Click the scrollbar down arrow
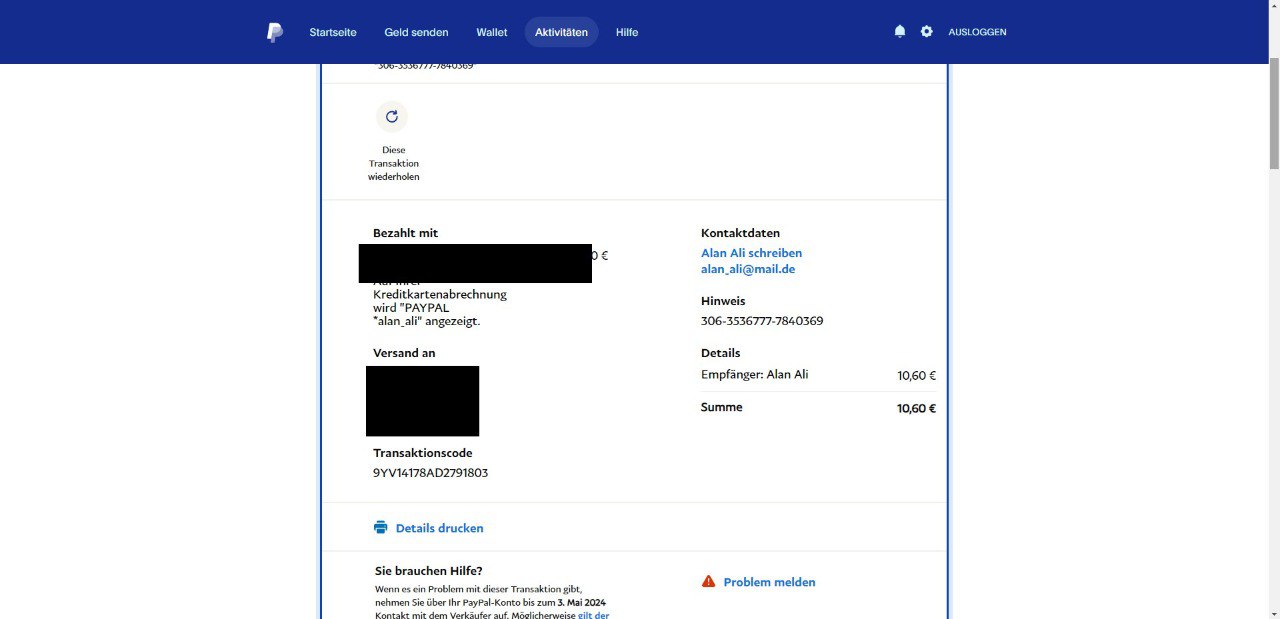1280x619 pixels. [x=1273, y=611]
